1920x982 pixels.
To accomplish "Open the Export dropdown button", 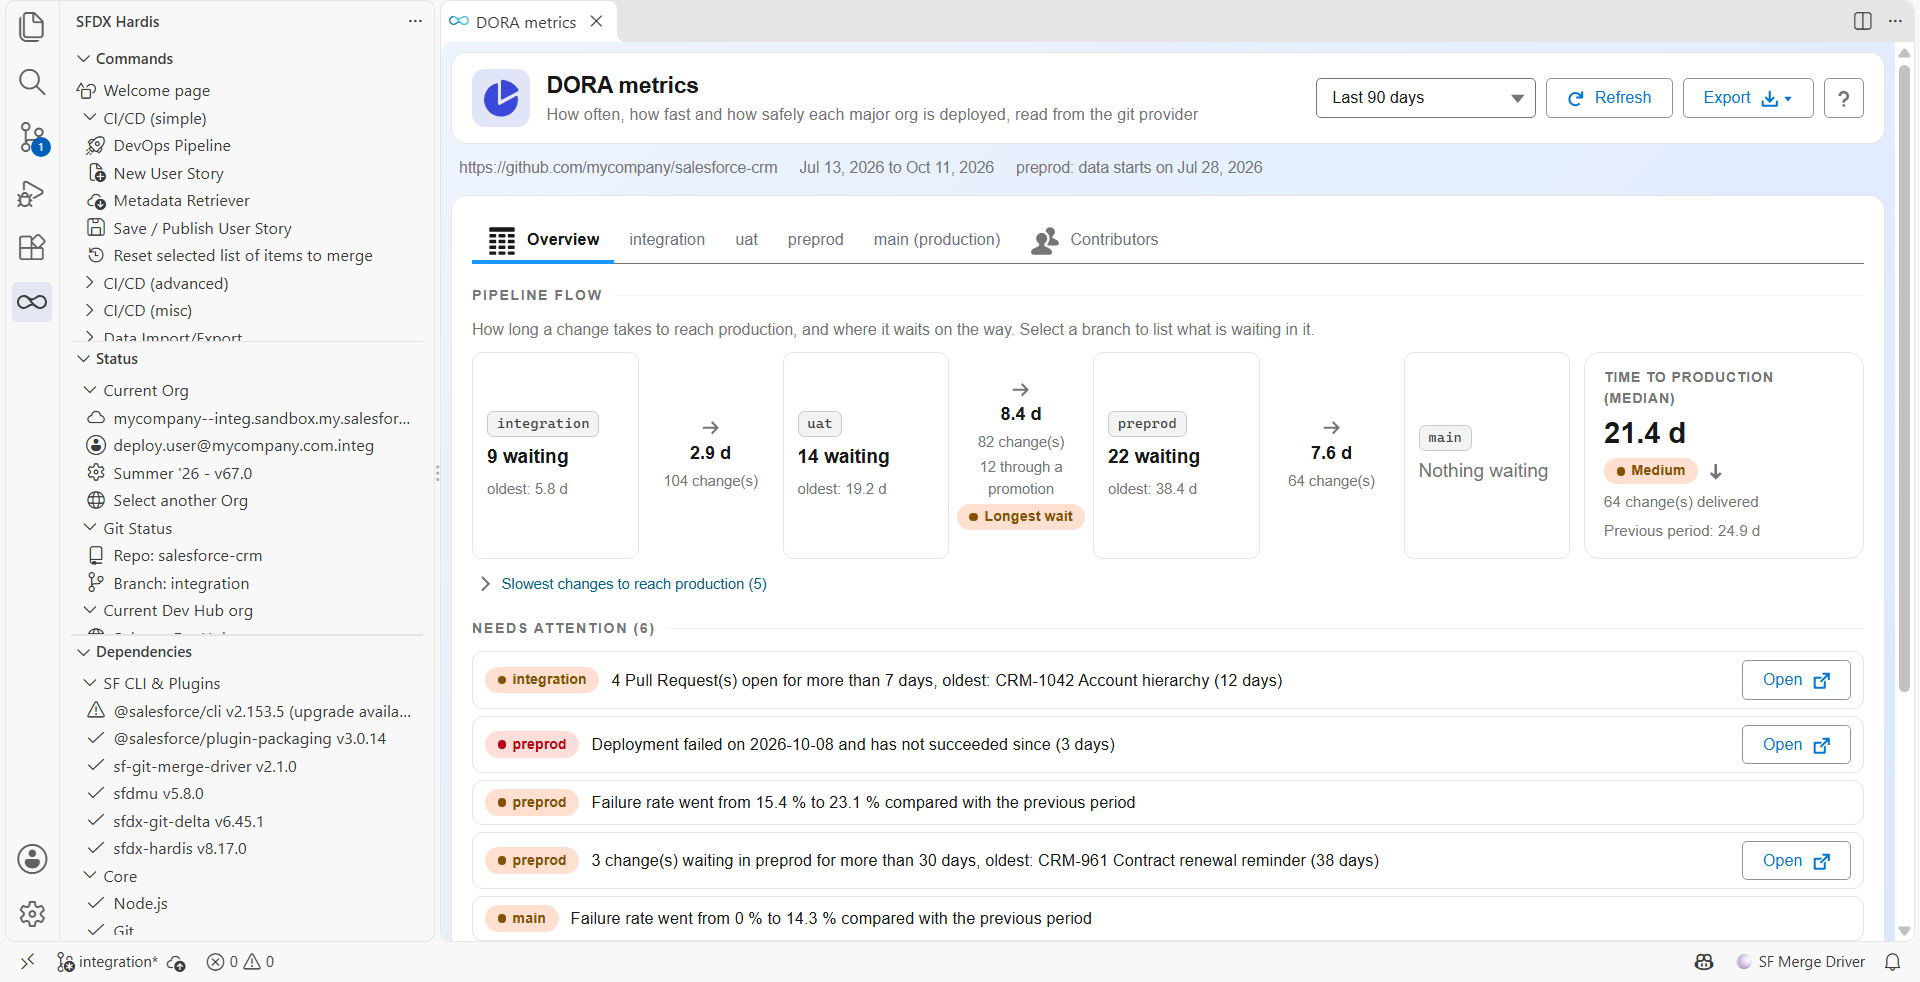I will 1747,98.
